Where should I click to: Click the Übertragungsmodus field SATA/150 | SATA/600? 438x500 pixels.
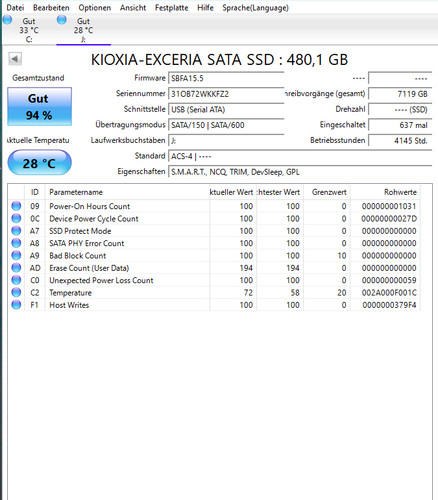226,125
